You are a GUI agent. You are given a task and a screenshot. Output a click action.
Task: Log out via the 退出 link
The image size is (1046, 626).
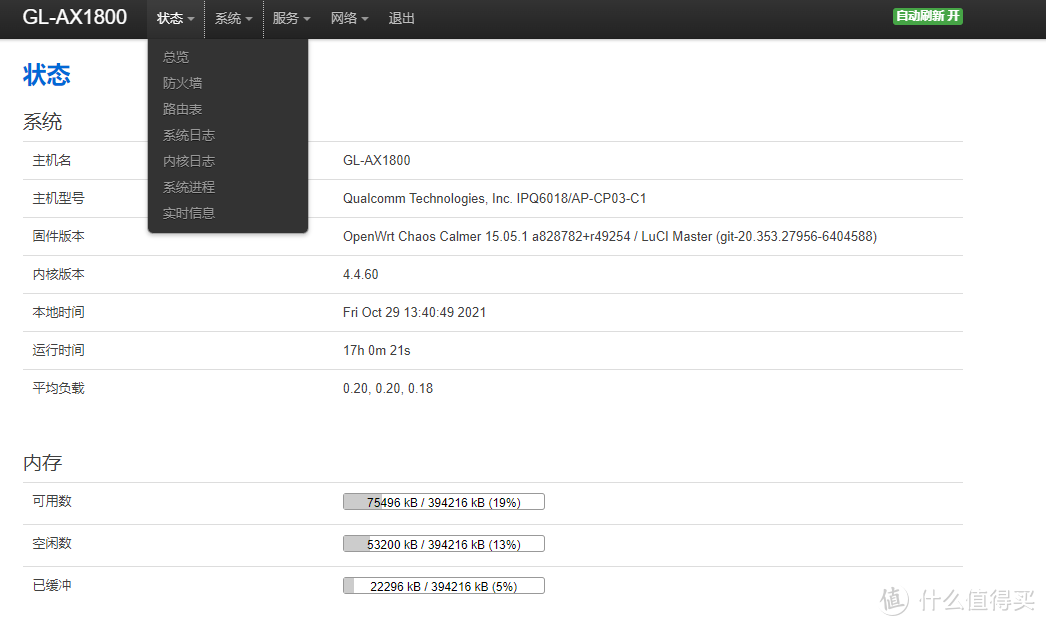[x=401, y=18]
